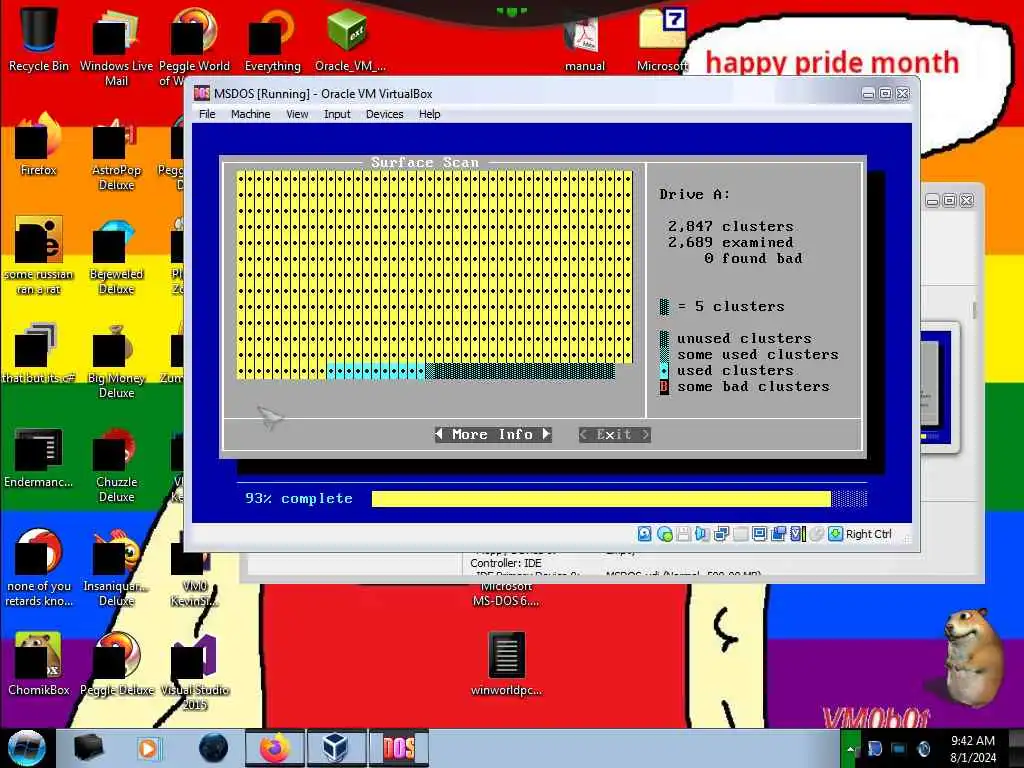Click the Windows Start orb
This screenshot has width=1024, height=768.
pyautogui.click(x=26, y=748)
